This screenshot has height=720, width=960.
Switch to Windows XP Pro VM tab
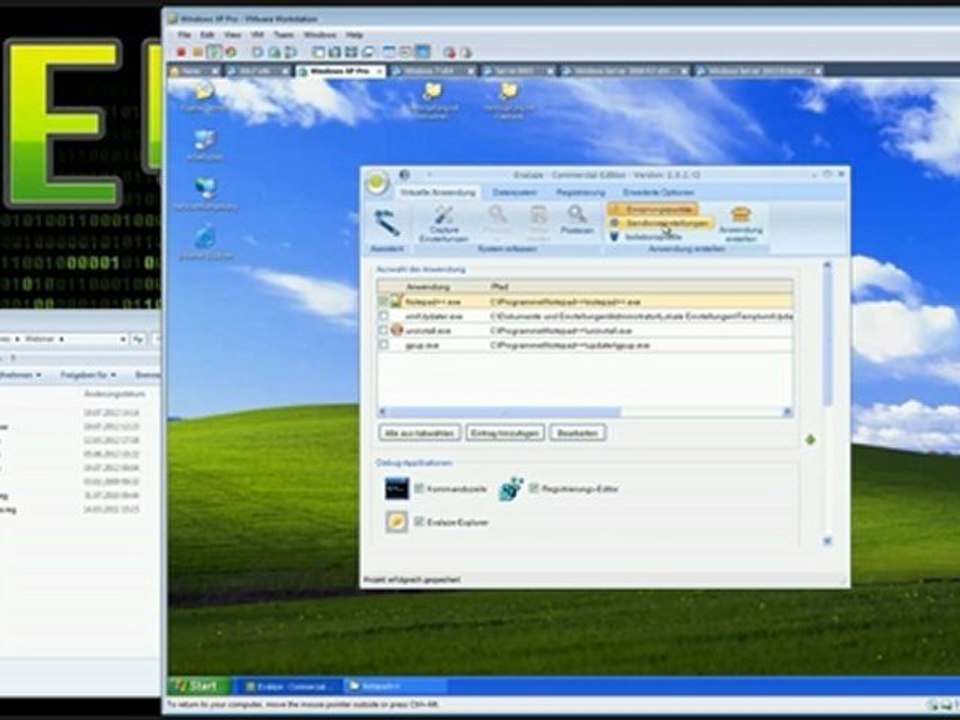click(x=340, y=71)
